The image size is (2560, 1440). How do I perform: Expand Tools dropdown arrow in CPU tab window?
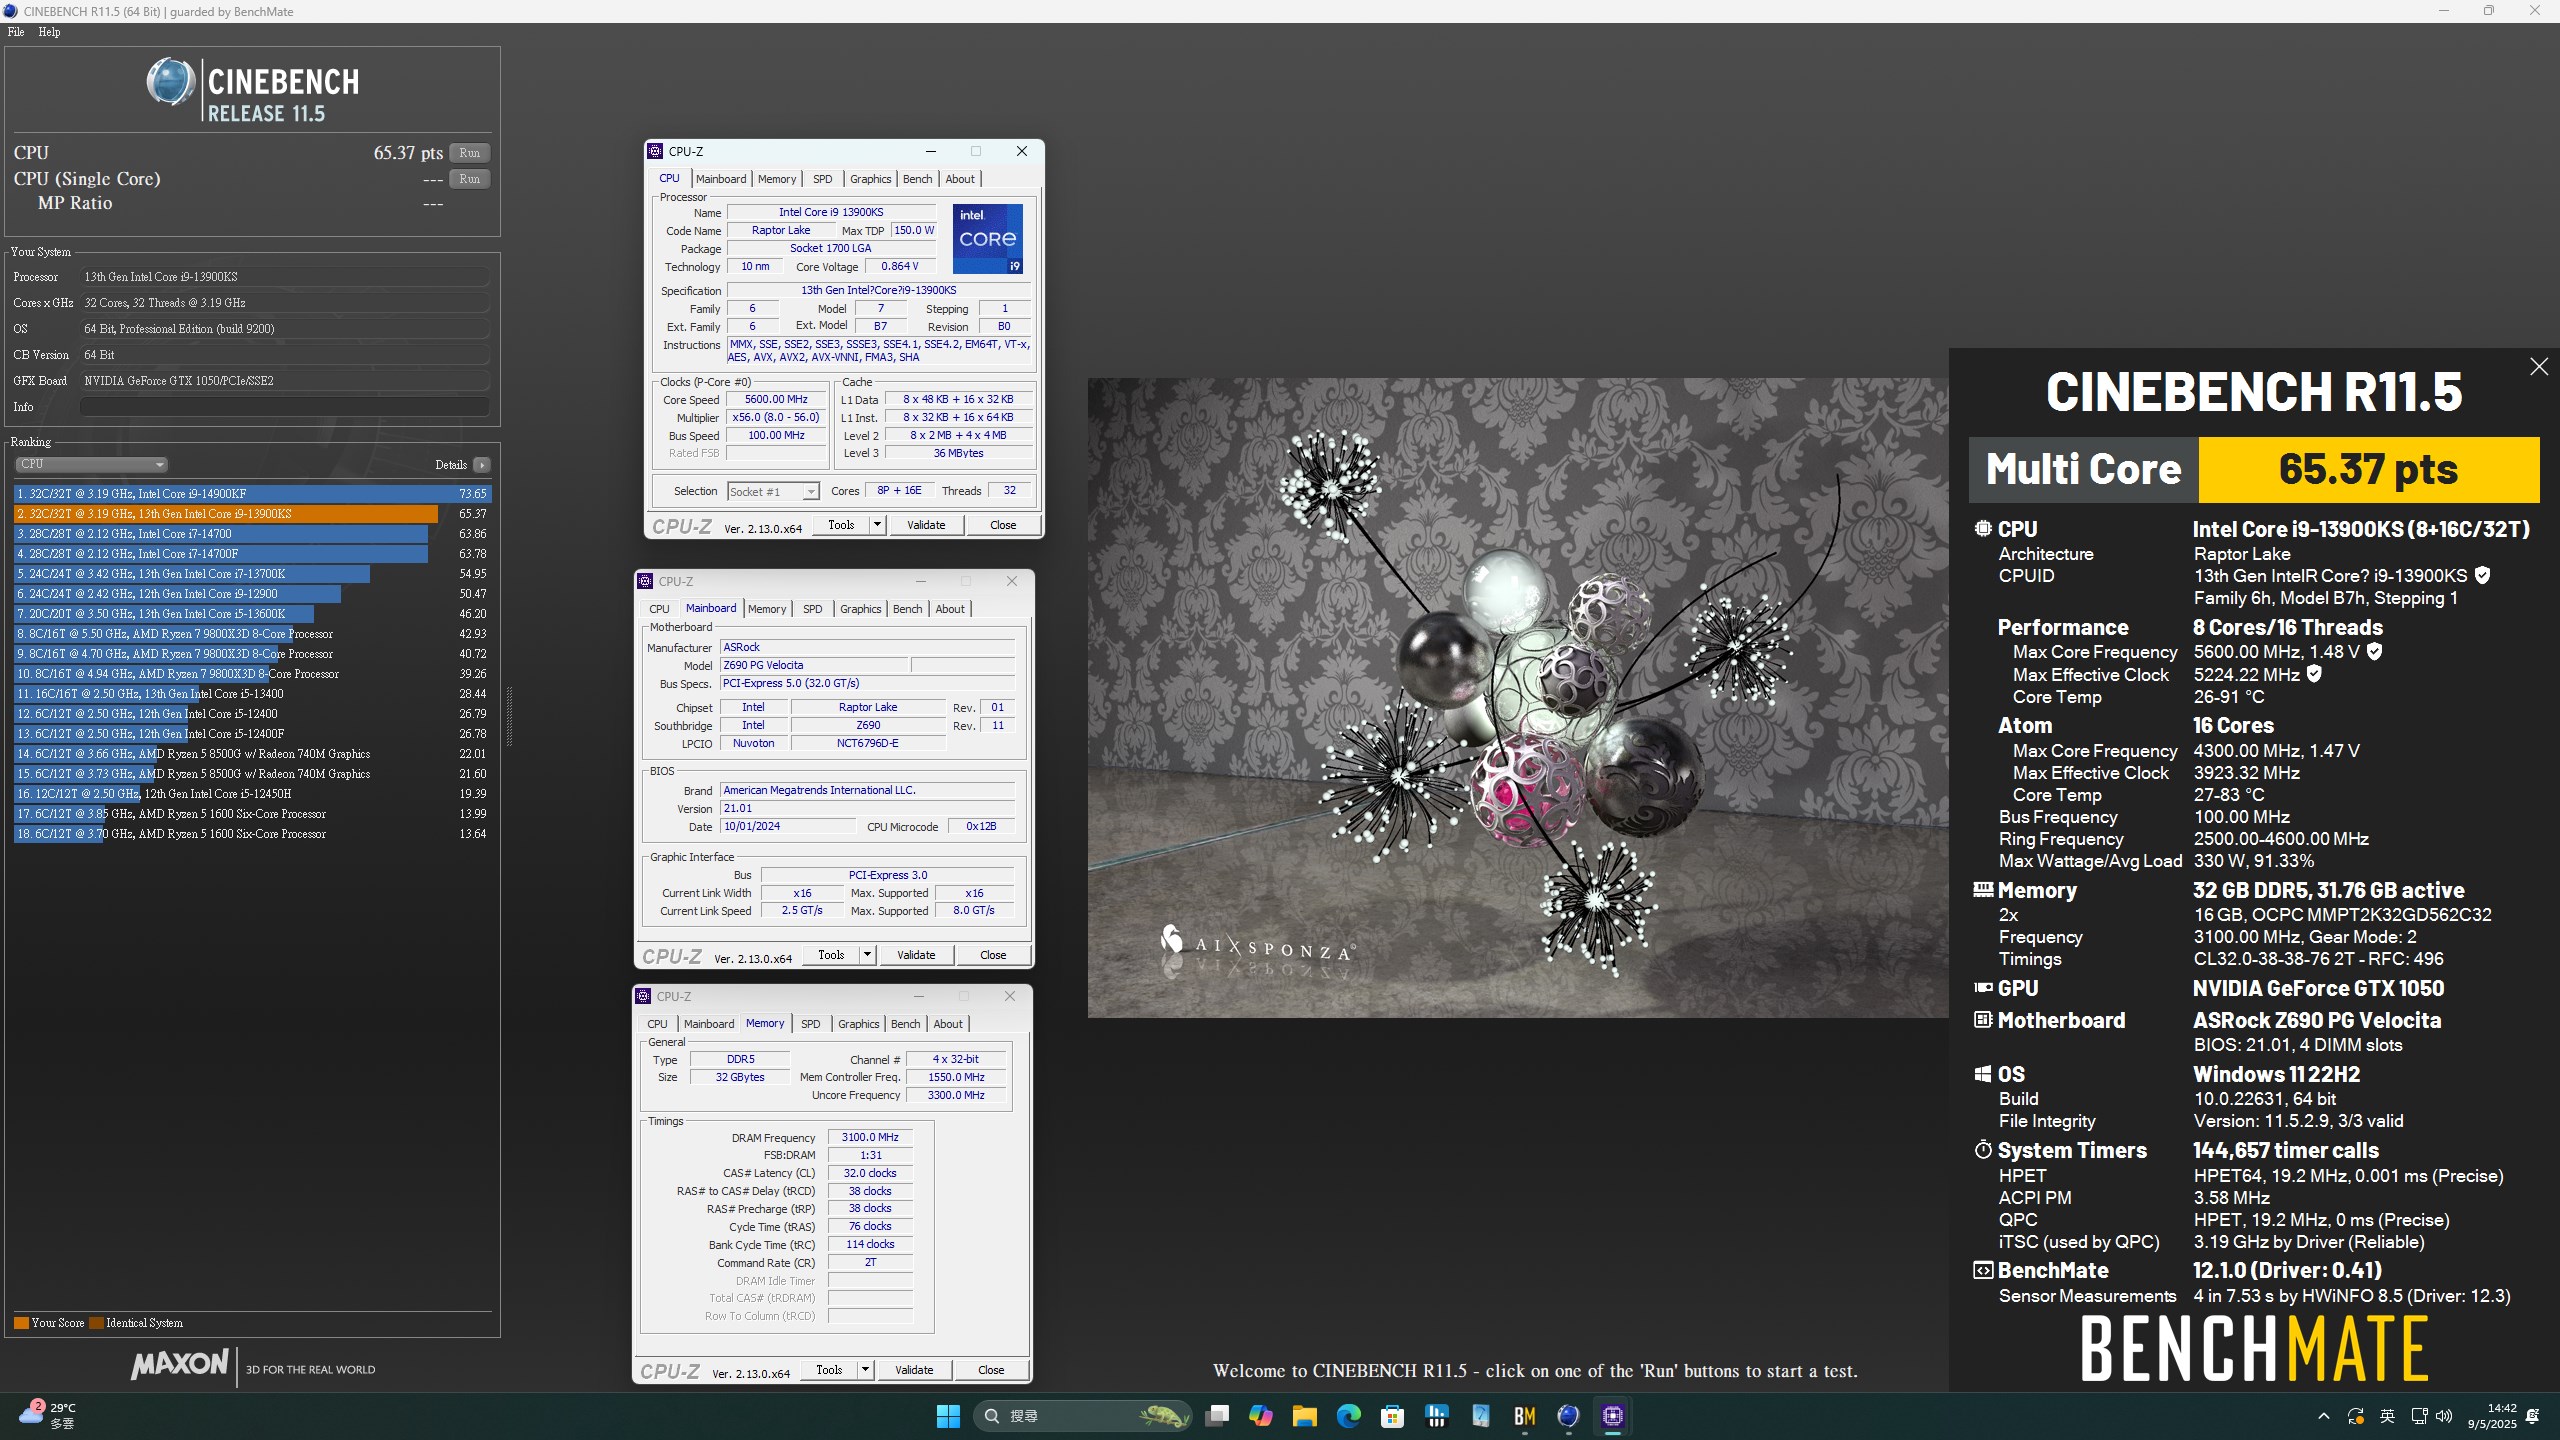877,525
